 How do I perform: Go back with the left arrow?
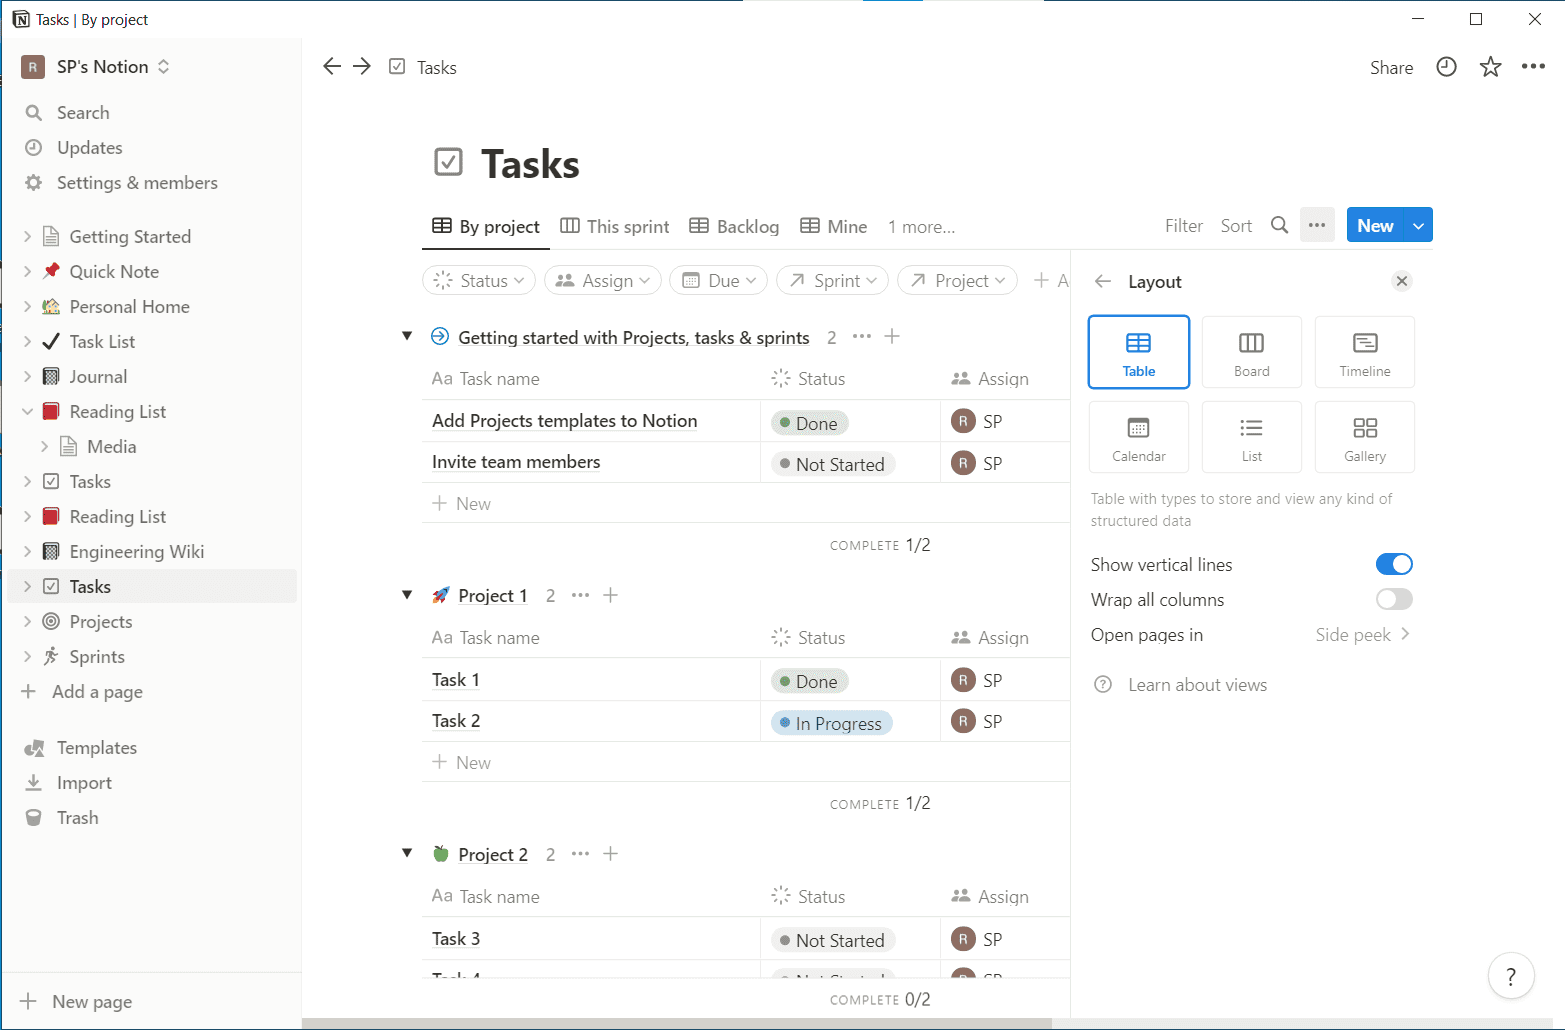[x=332, y=66]
